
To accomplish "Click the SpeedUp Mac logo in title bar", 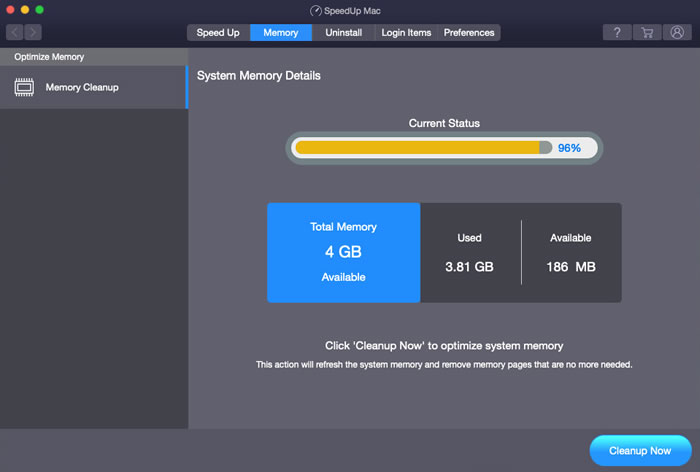I will pos(316,10).
